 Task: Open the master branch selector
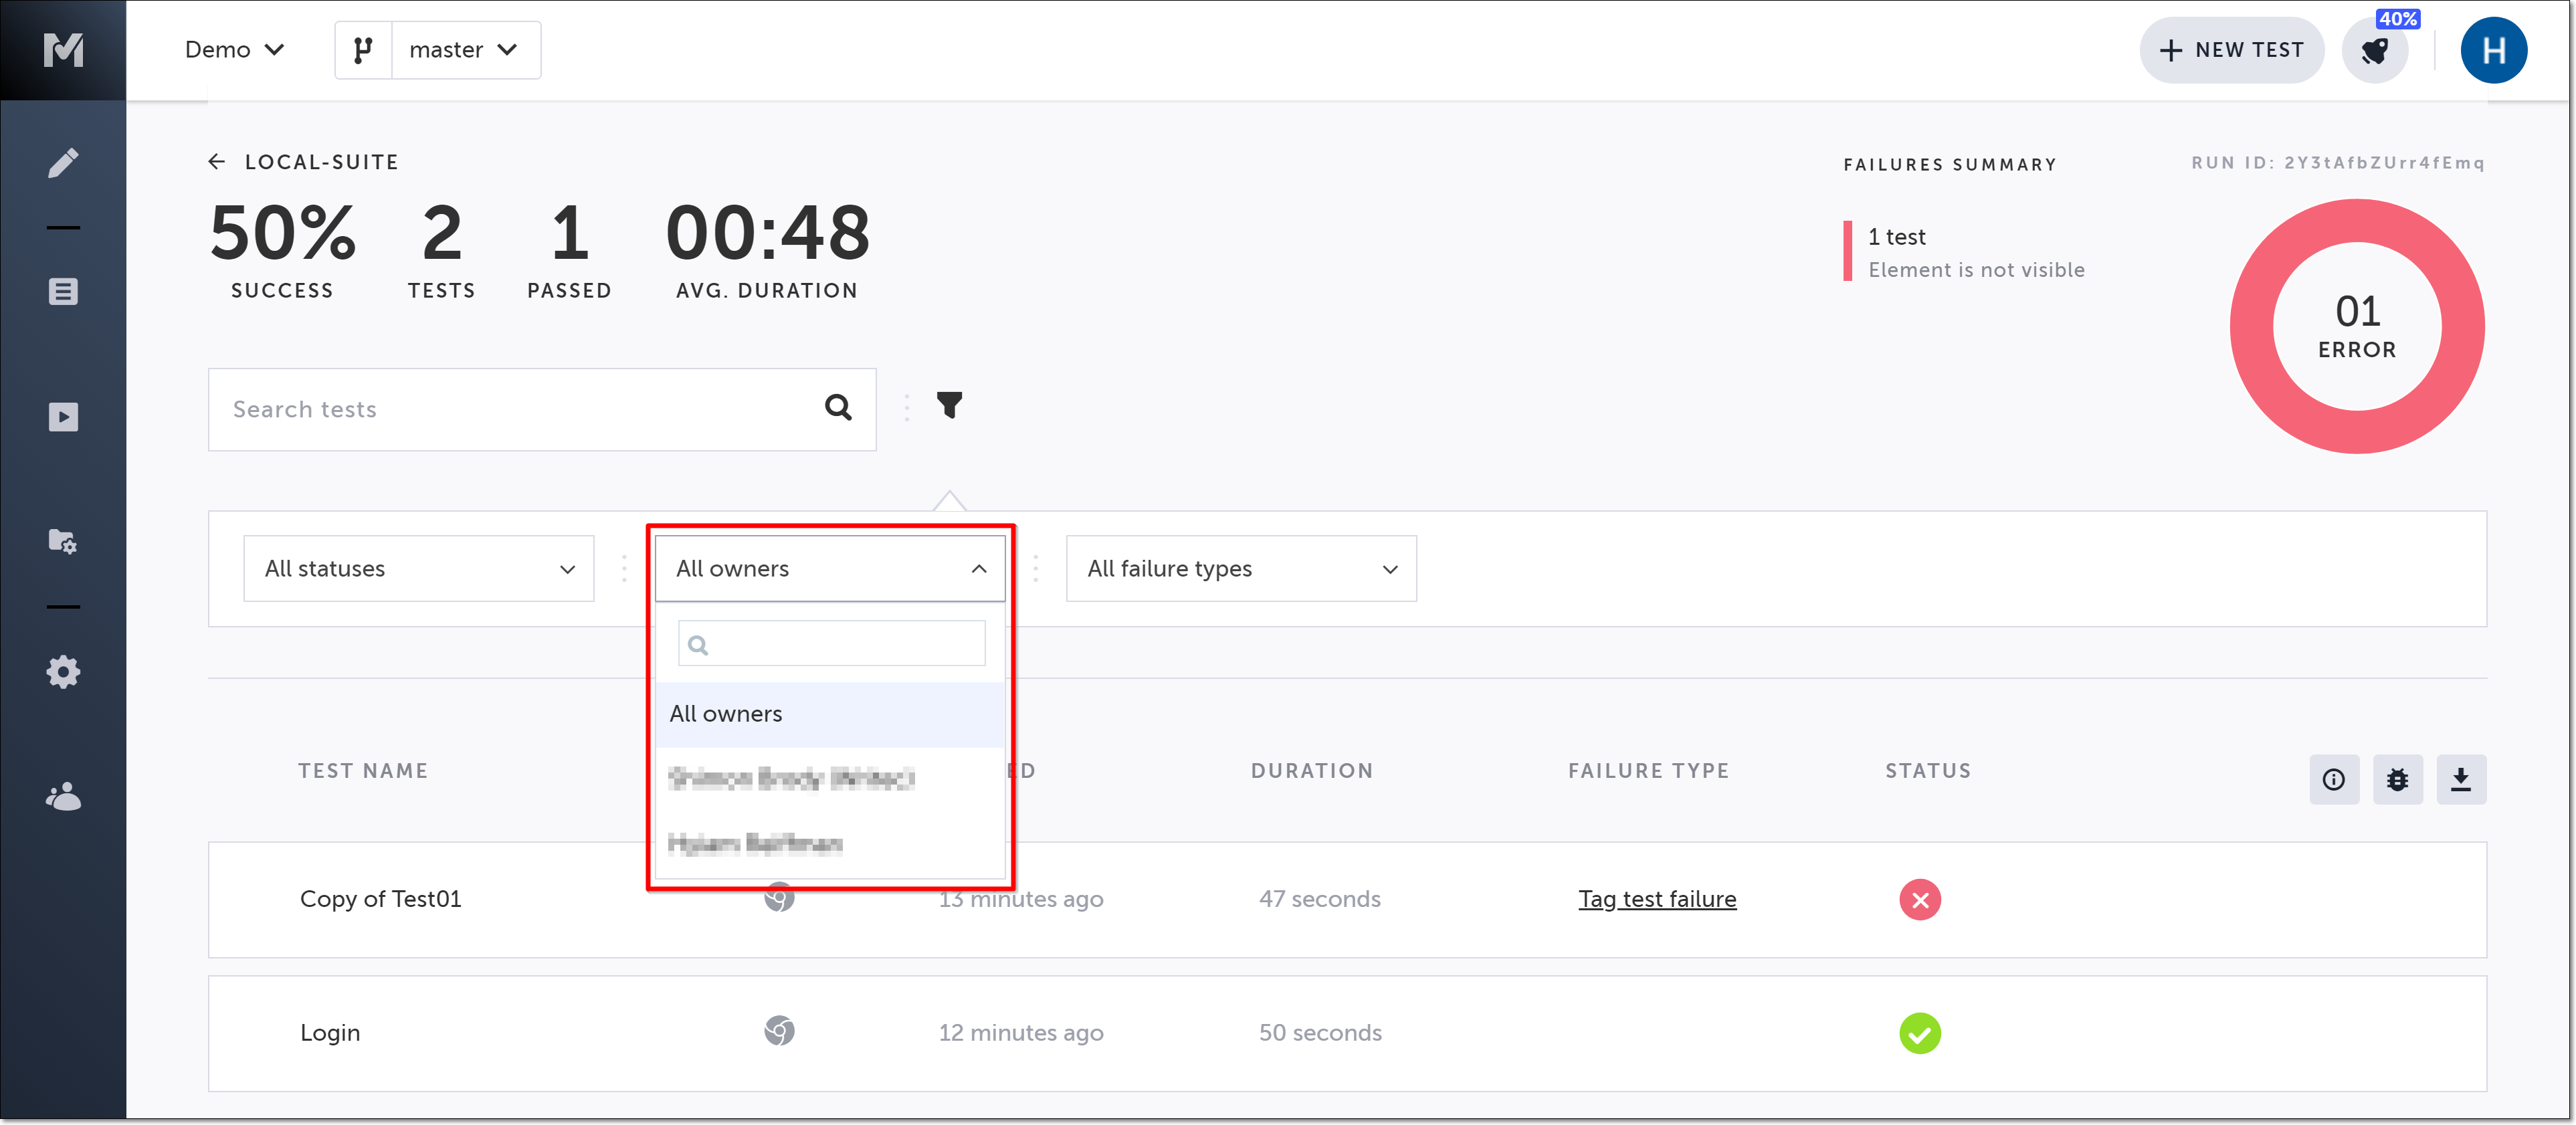tap(464, 50)
